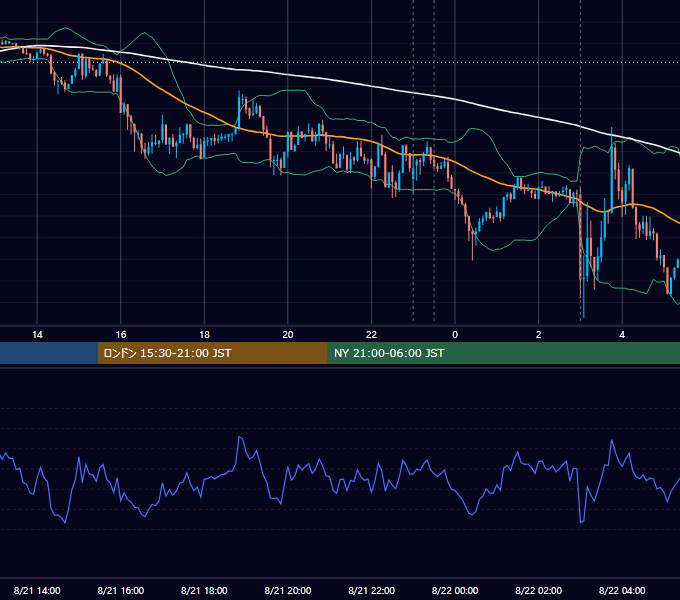Click the hour label 22 on price chart axis
Viewport: 680px width, 600px height.
pos(371,334)
